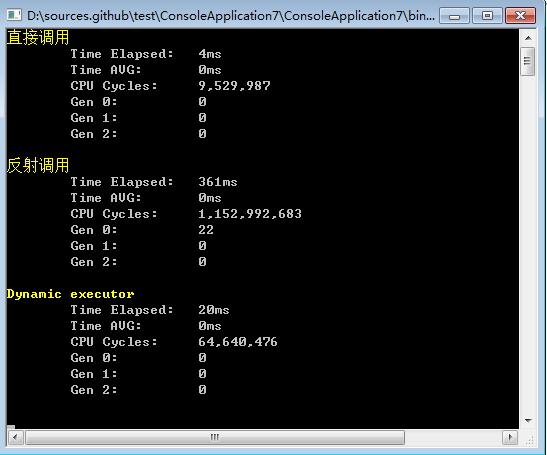Viewport: 547px width, 455px height.
Task: Click the 直接调用 heading text
Action: coord(38,37)
